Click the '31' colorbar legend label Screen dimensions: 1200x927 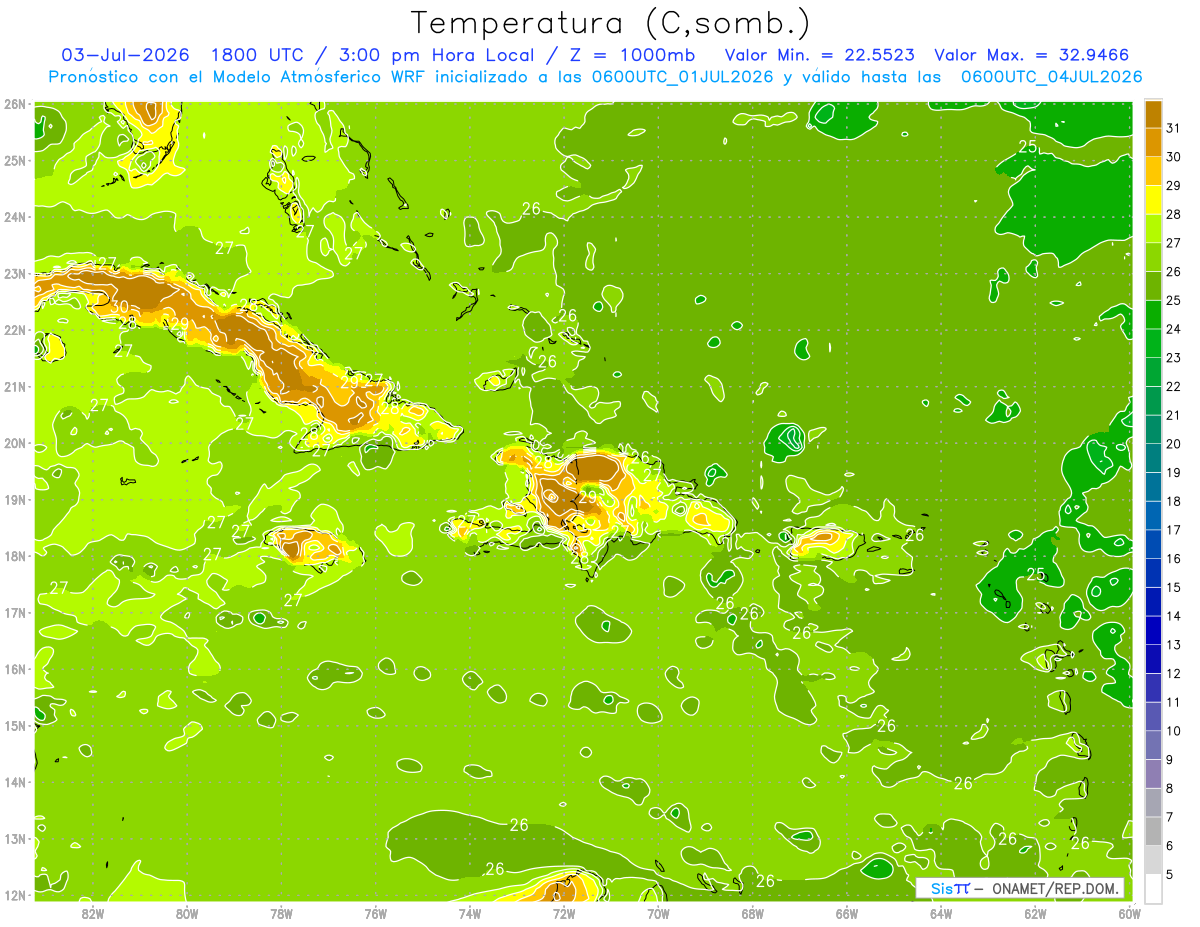1173,127
